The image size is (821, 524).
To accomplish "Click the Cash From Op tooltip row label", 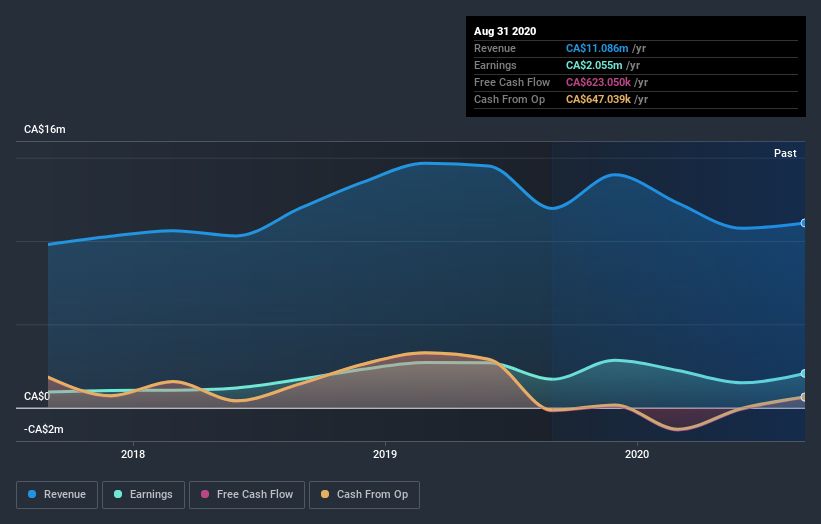I will (509, 99).
